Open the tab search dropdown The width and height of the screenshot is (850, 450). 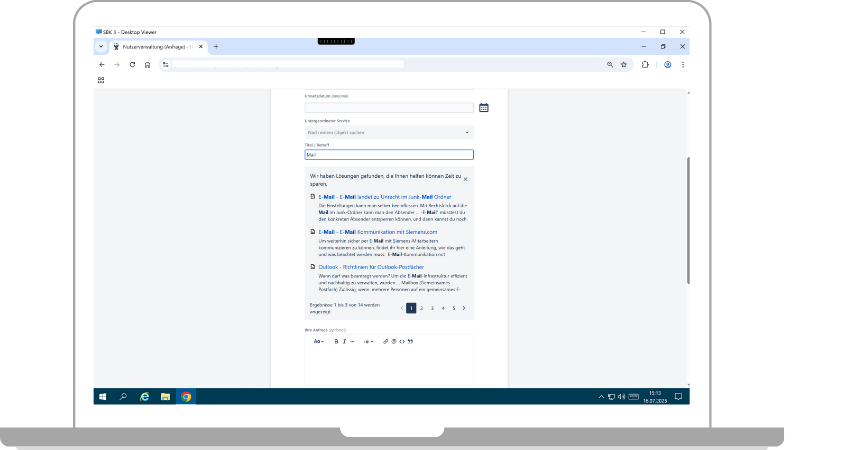(101, 47)
